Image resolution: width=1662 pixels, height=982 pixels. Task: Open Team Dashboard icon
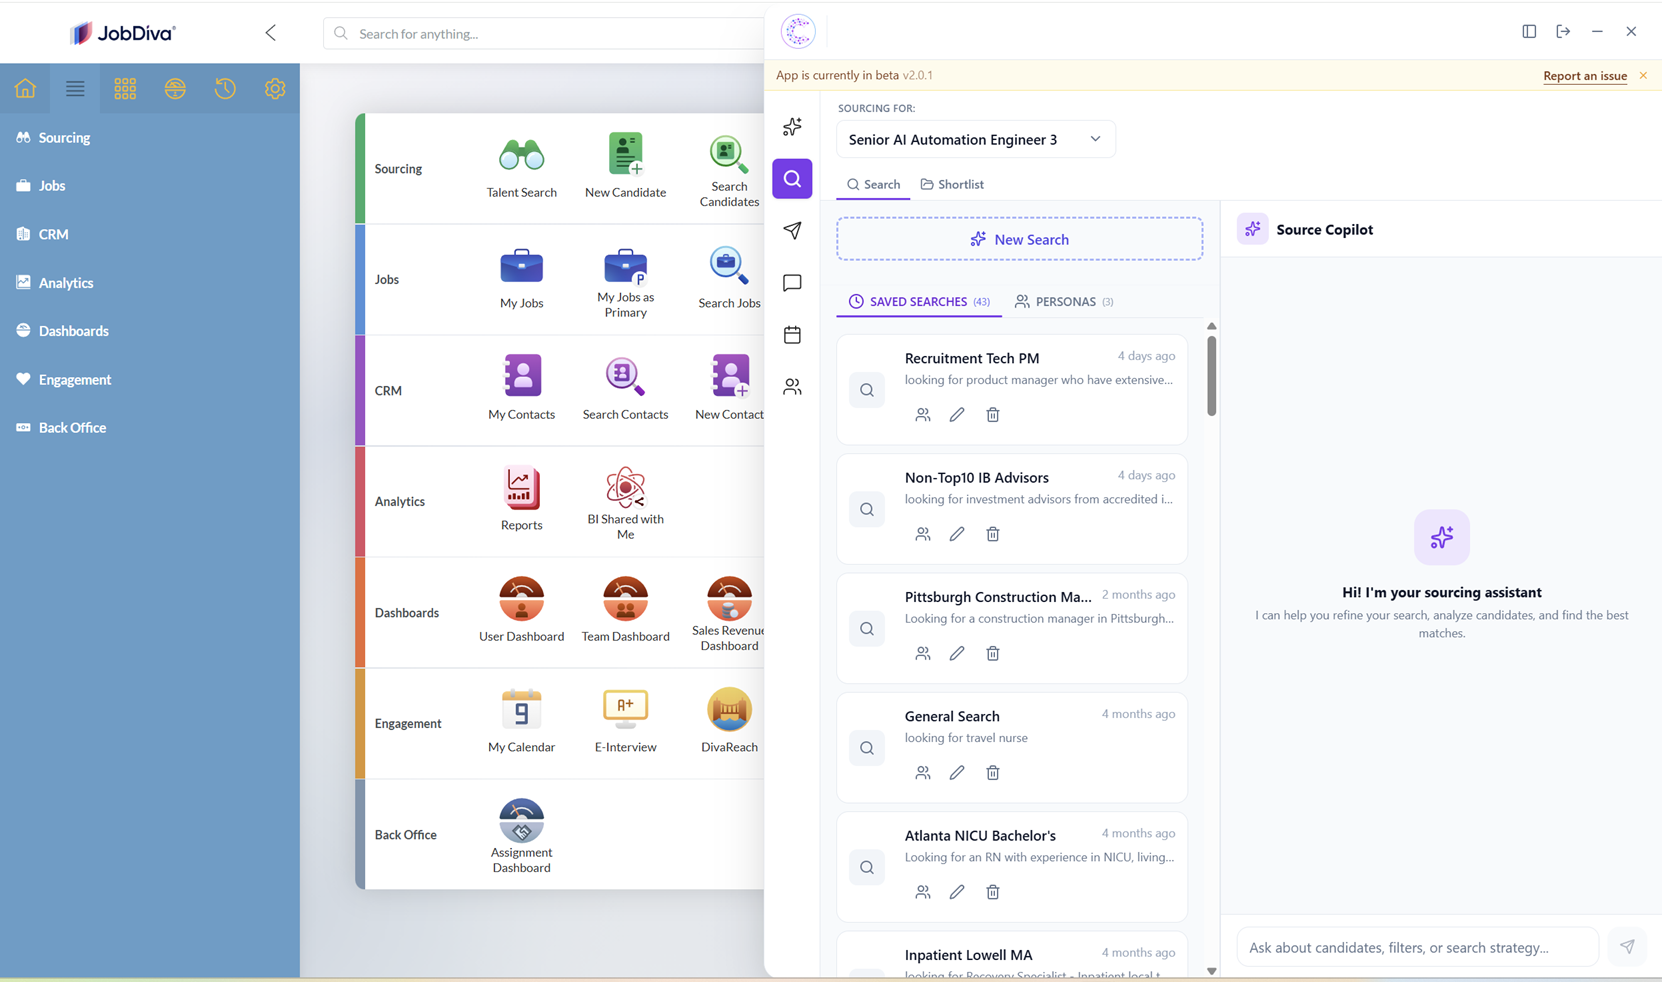tap(625, 599)
